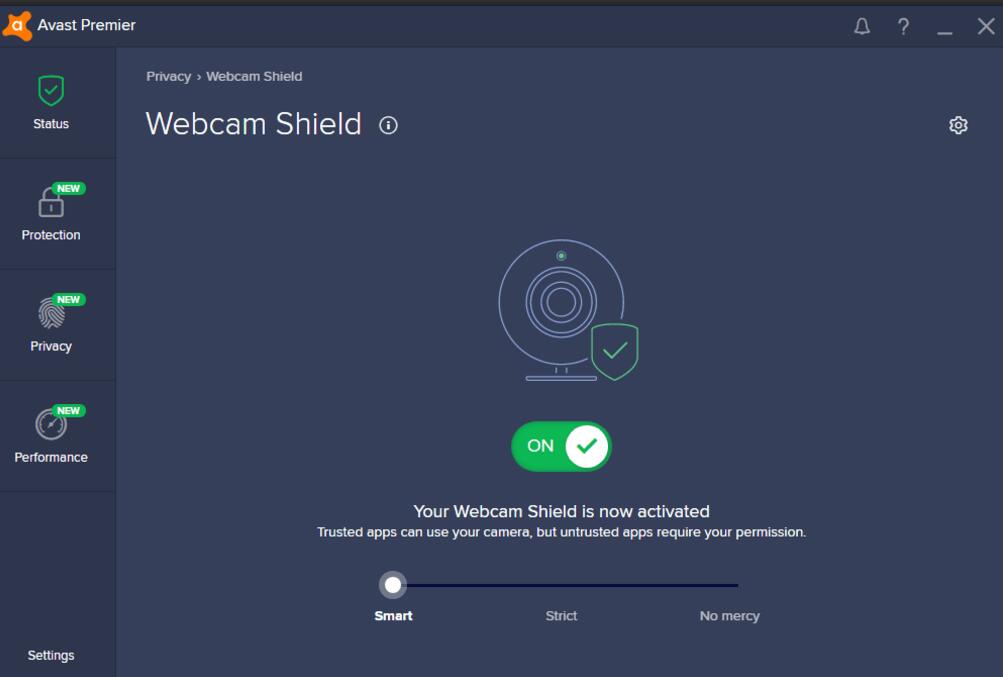Select the Strict sensitivity level
This screenshot has height=677, width=1003.
coord(561,616)
